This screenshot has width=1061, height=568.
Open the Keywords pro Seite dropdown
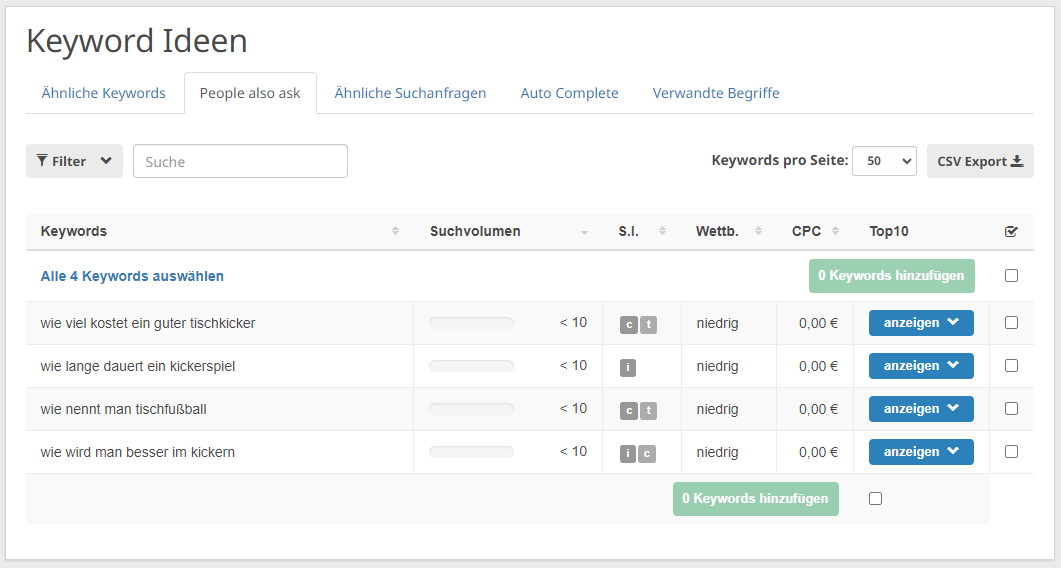884,161
